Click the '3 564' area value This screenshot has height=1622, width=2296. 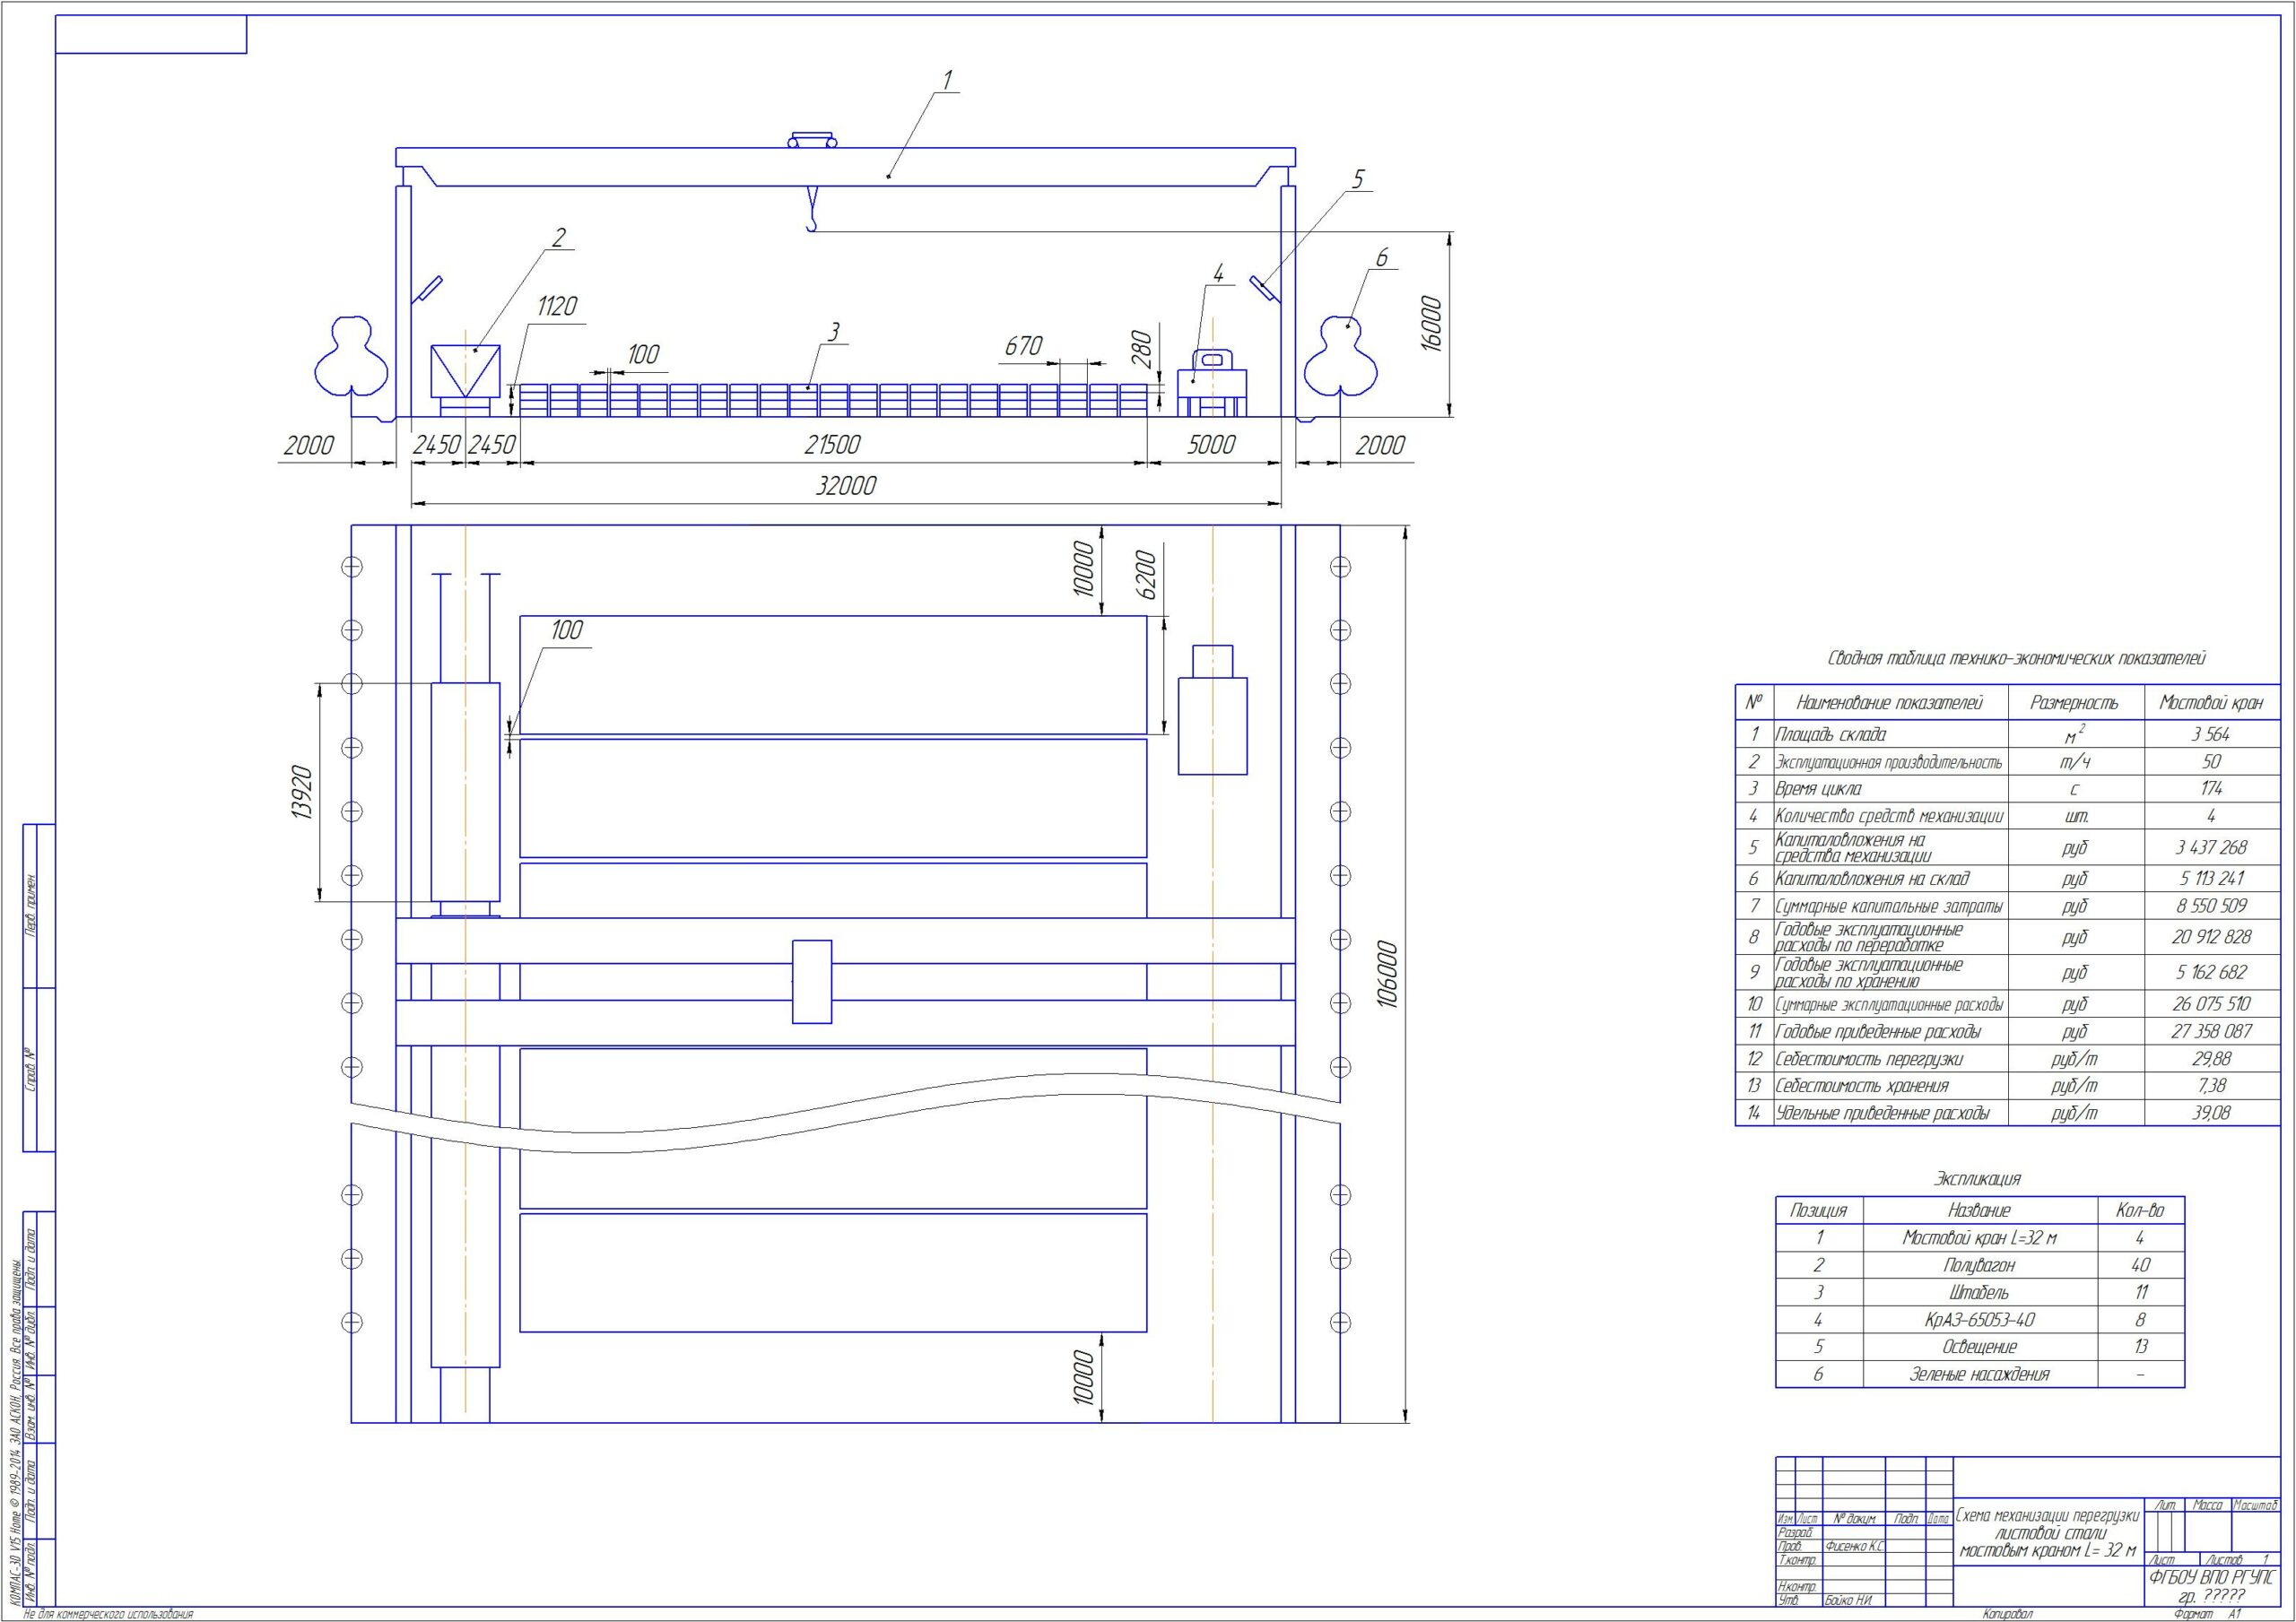point(2211,734)
